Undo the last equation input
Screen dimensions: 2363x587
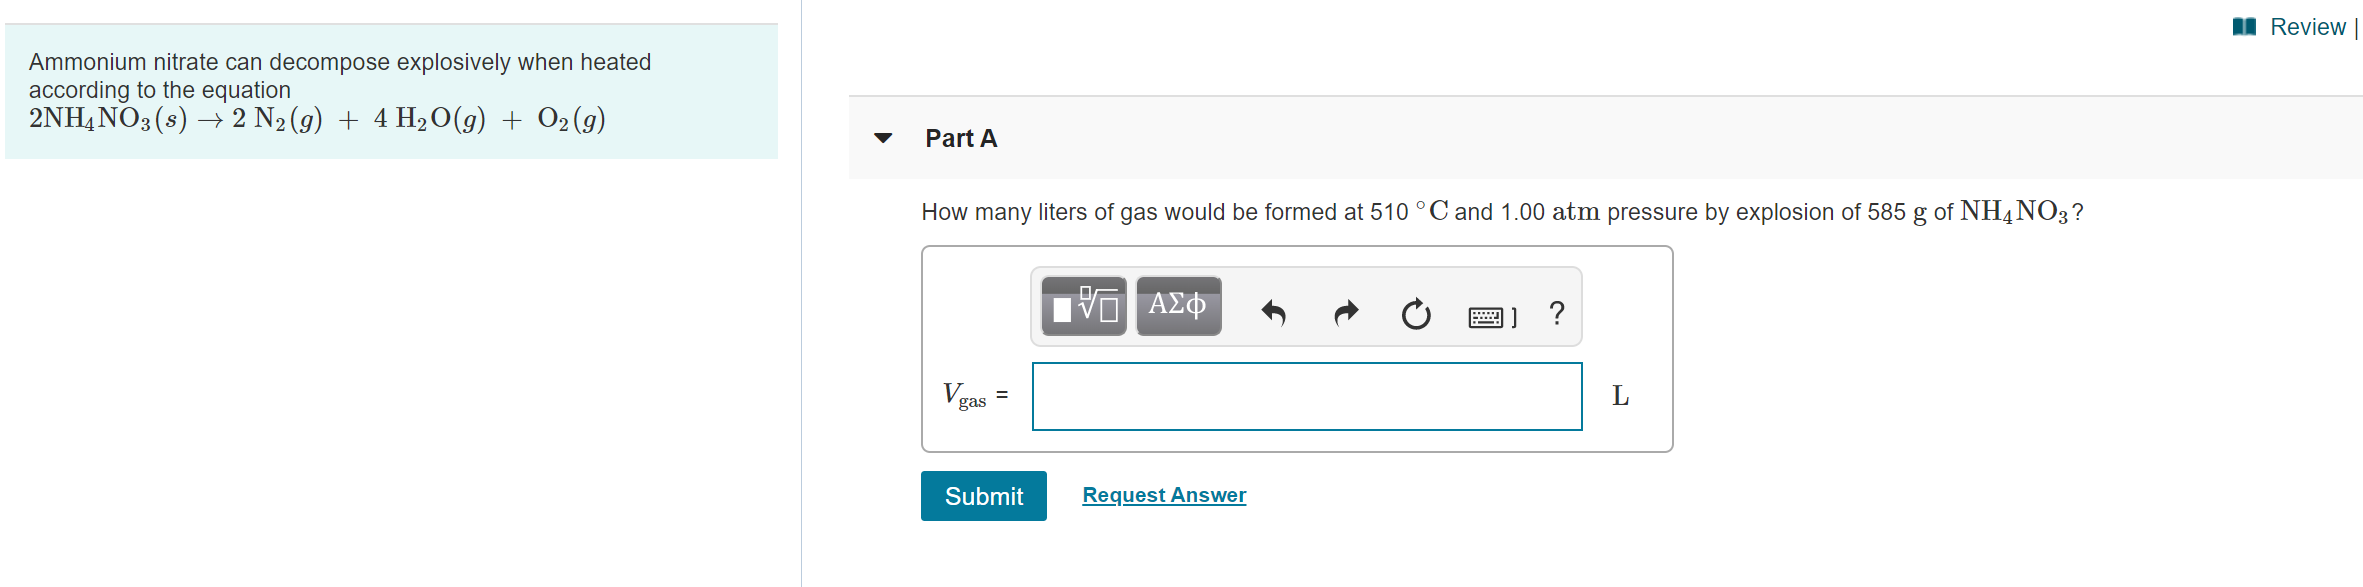point(1274,312)
